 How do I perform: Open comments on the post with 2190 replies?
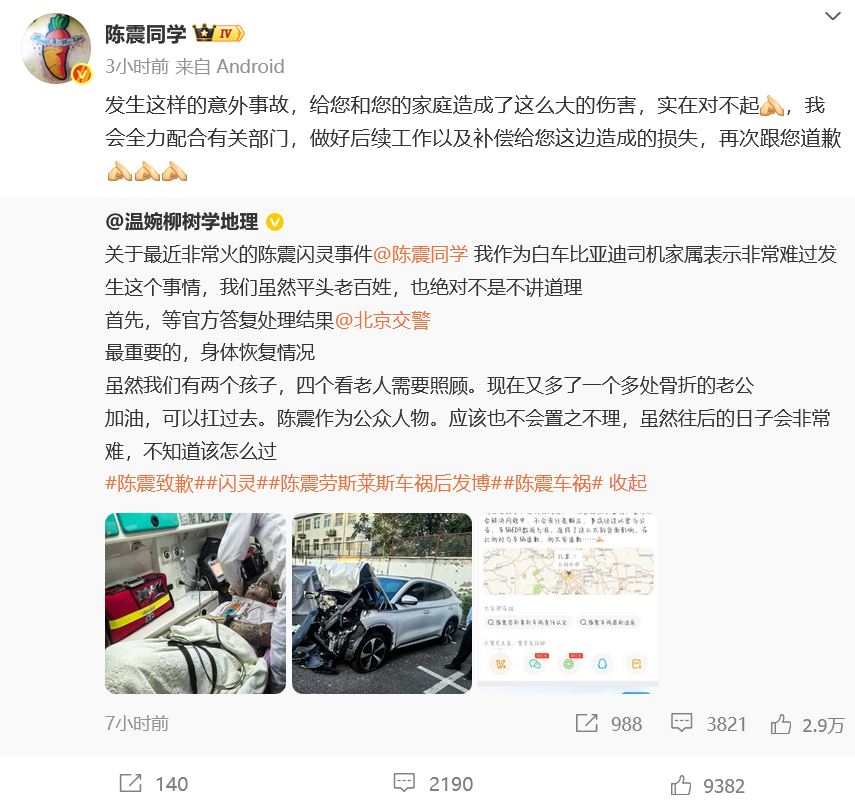(x=404, y=783)
